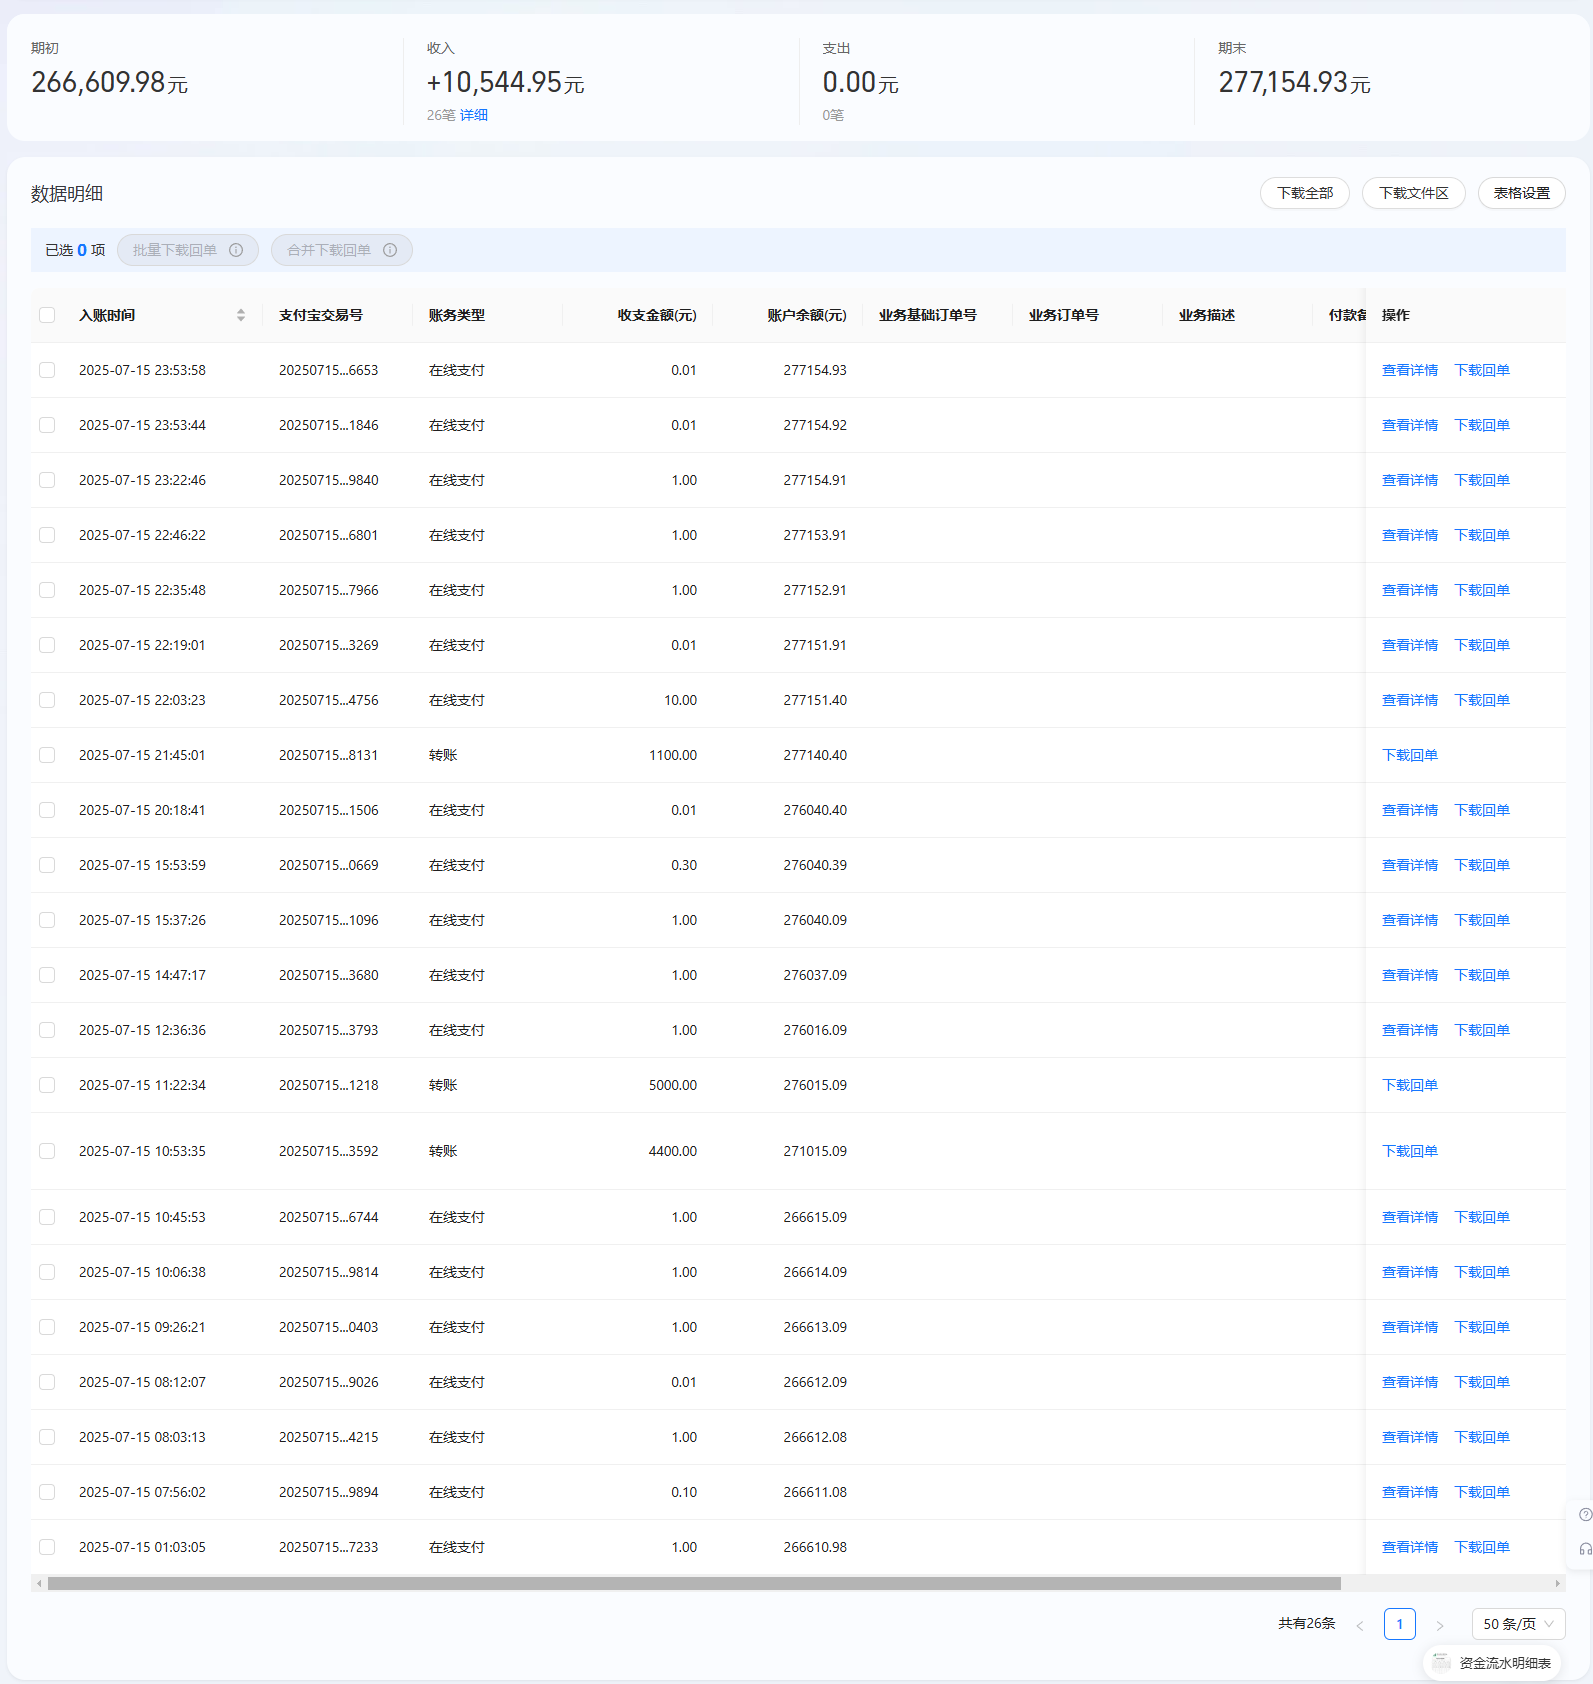
Task: Select checkbox for 21:45:01 transfer row
Action: 47,755
